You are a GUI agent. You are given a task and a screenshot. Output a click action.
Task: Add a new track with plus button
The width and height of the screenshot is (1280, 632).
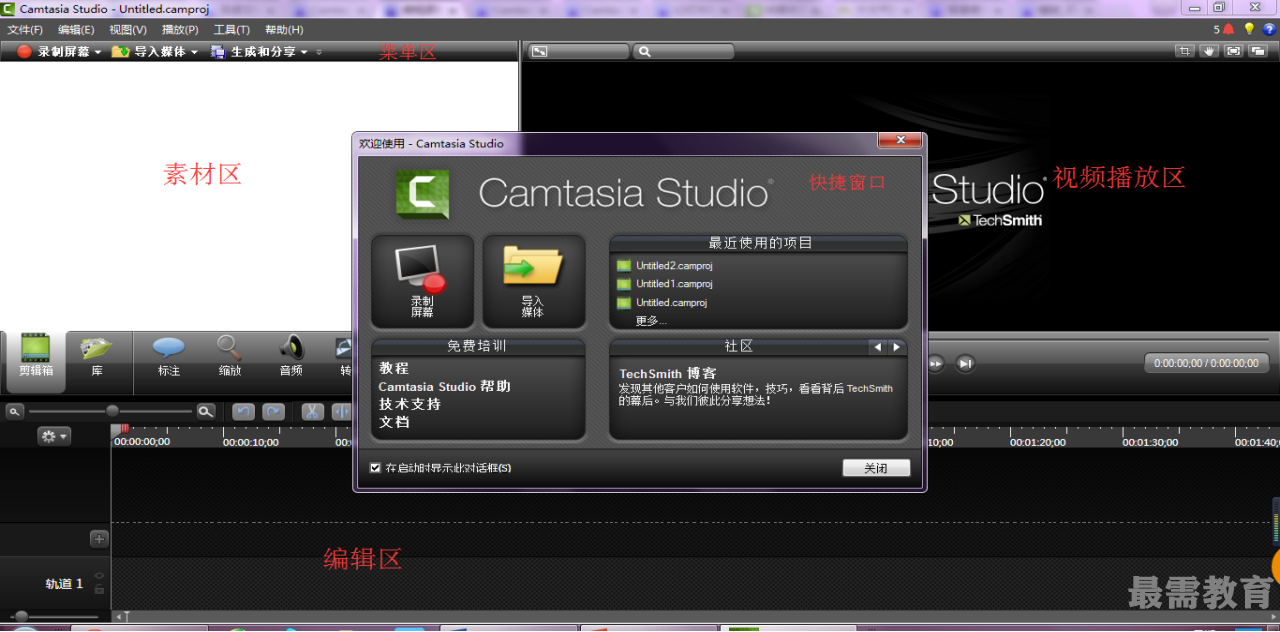pos(99,539)
